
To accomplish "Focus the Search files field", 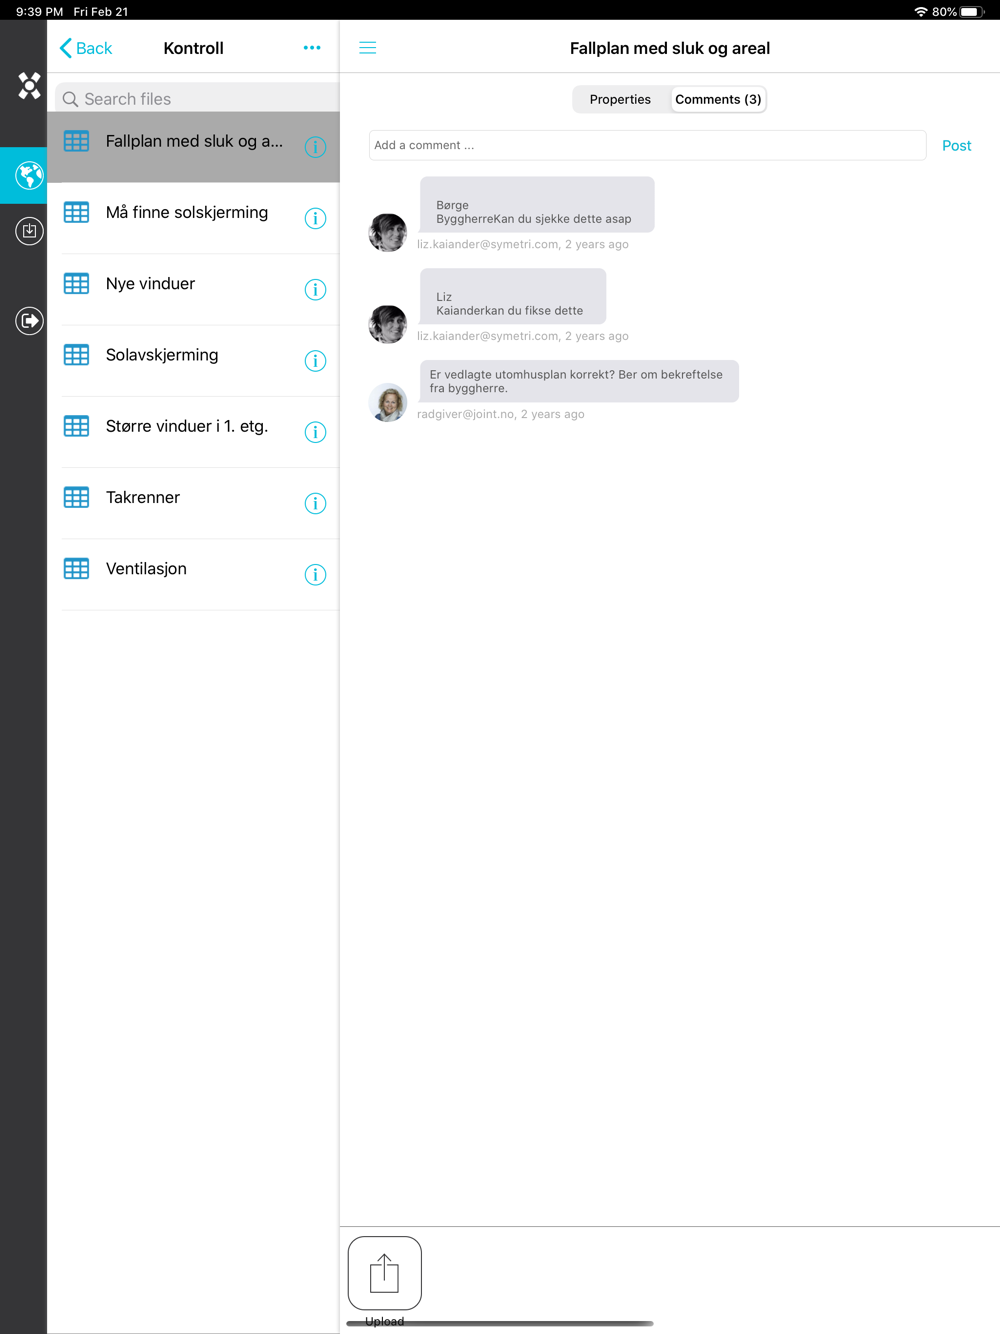I will point(197,99).
